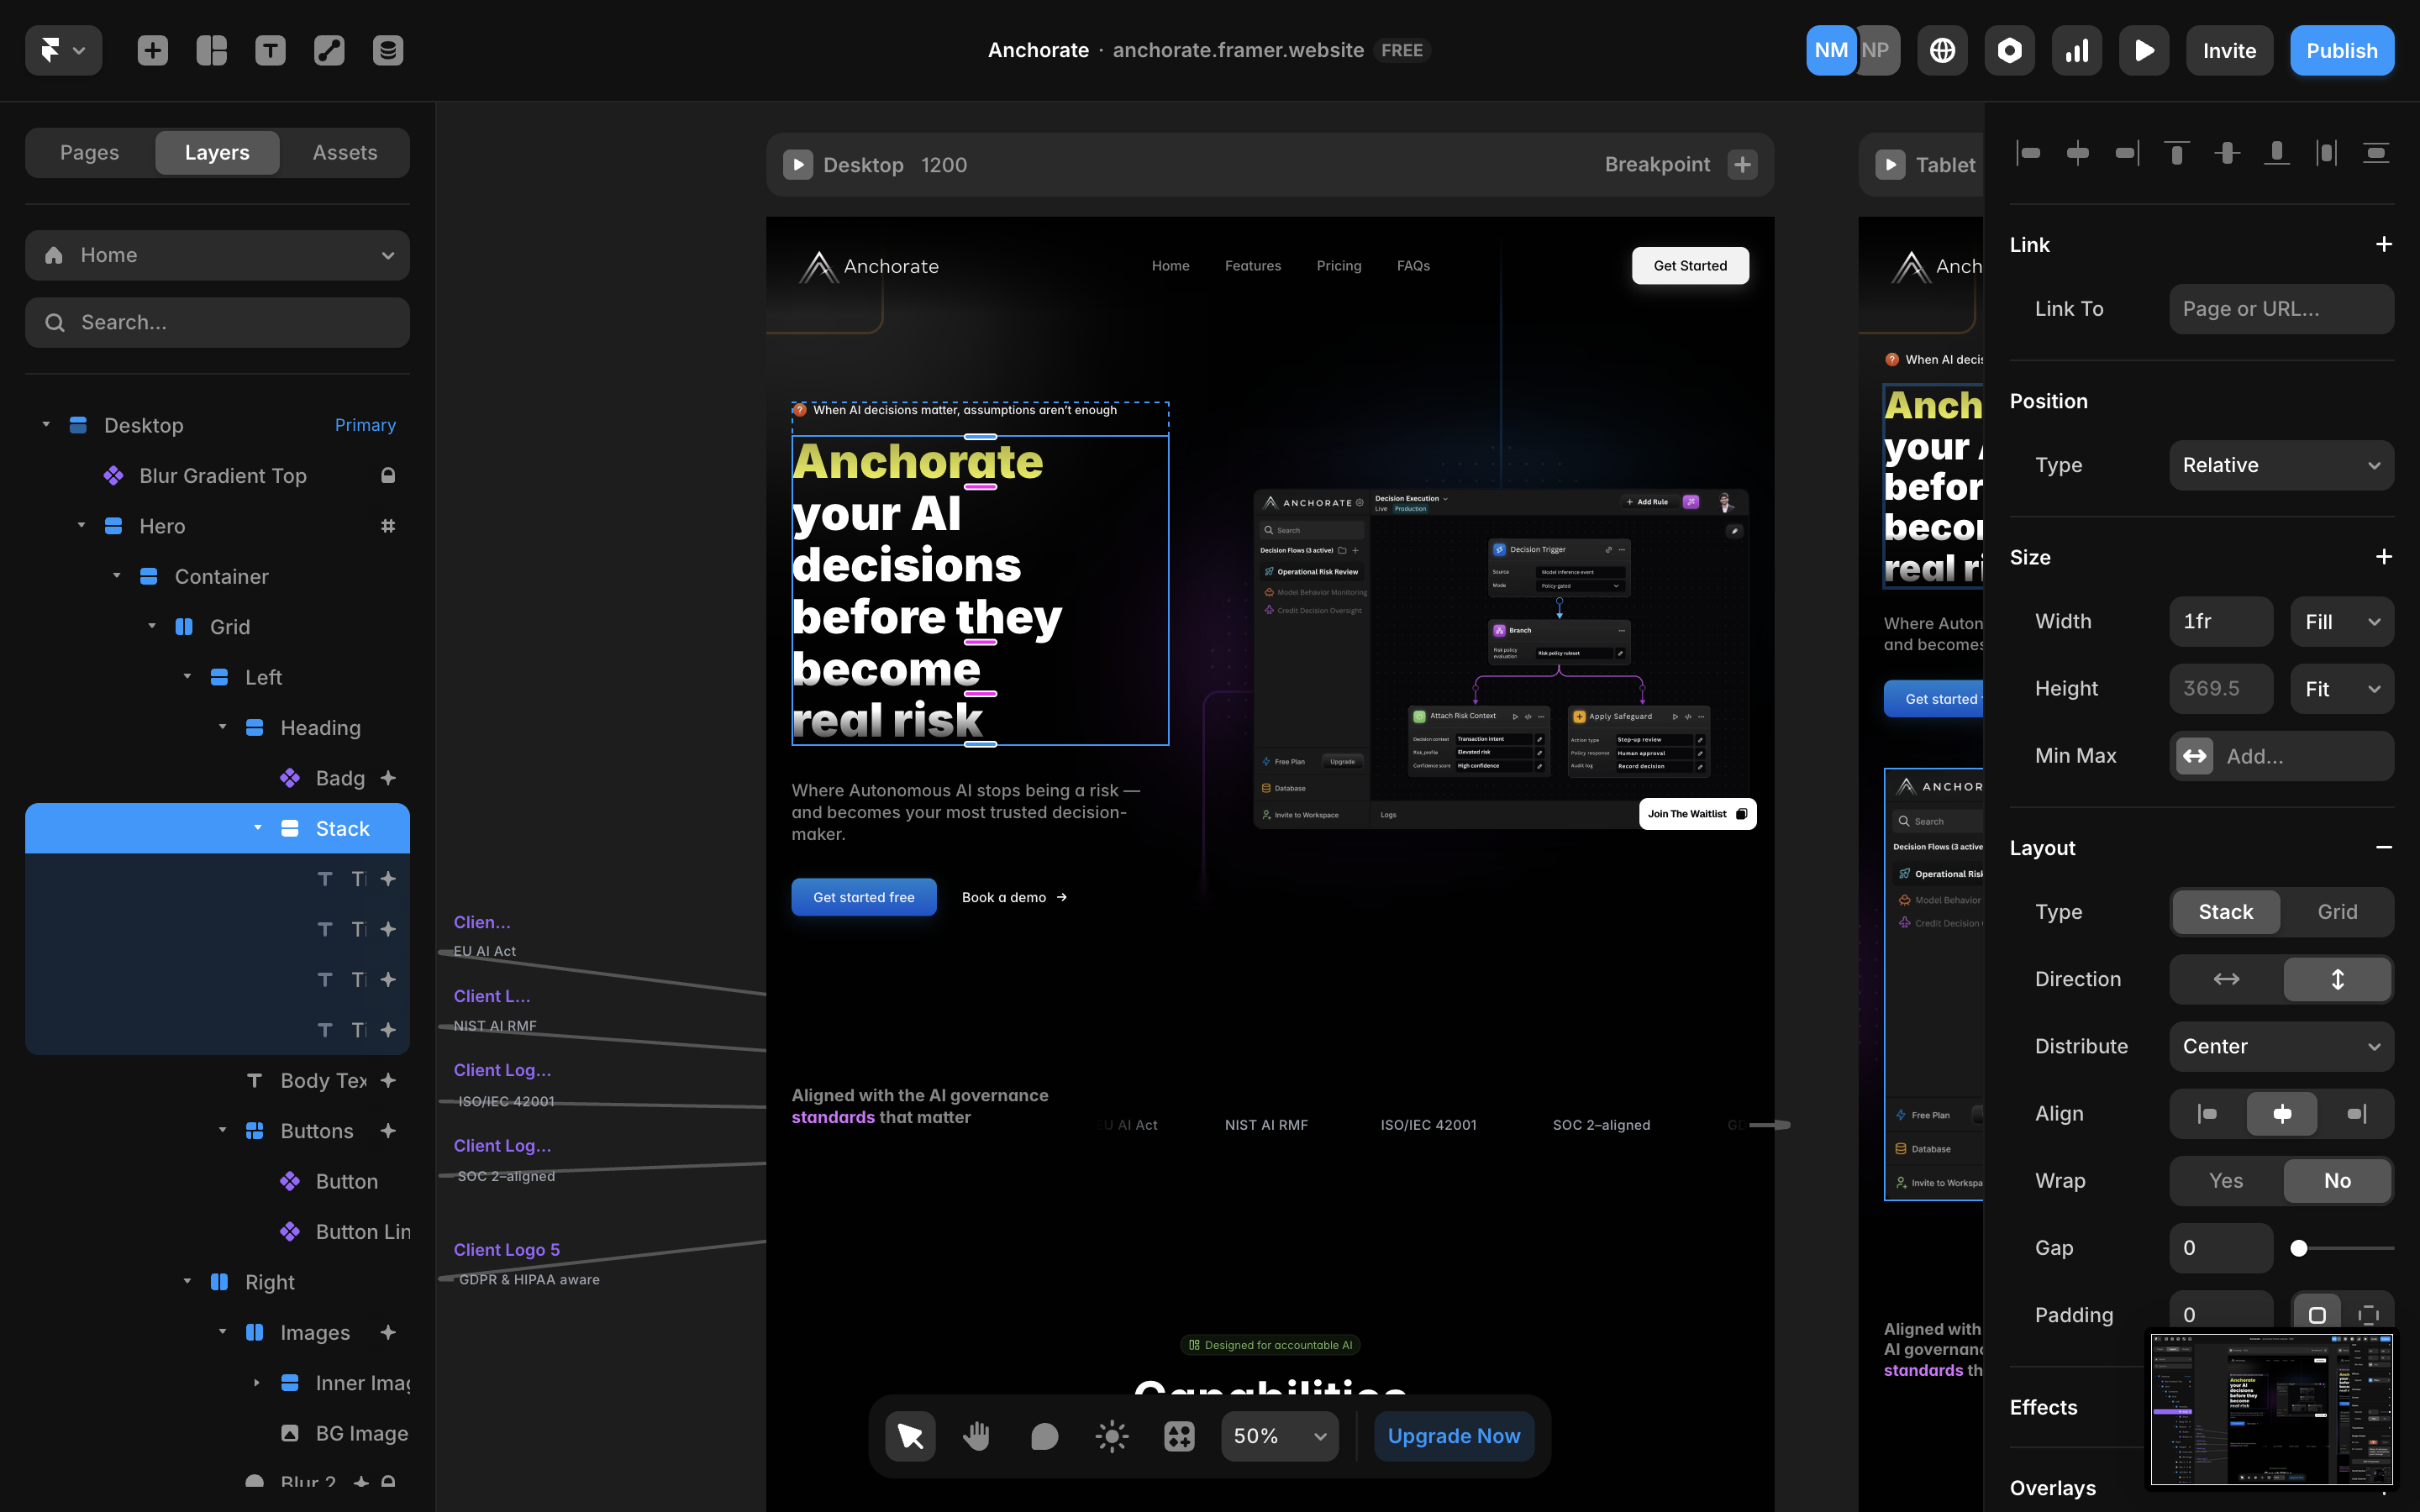Open the CMS database icon

pyautogui.click(x=388, y=50)
